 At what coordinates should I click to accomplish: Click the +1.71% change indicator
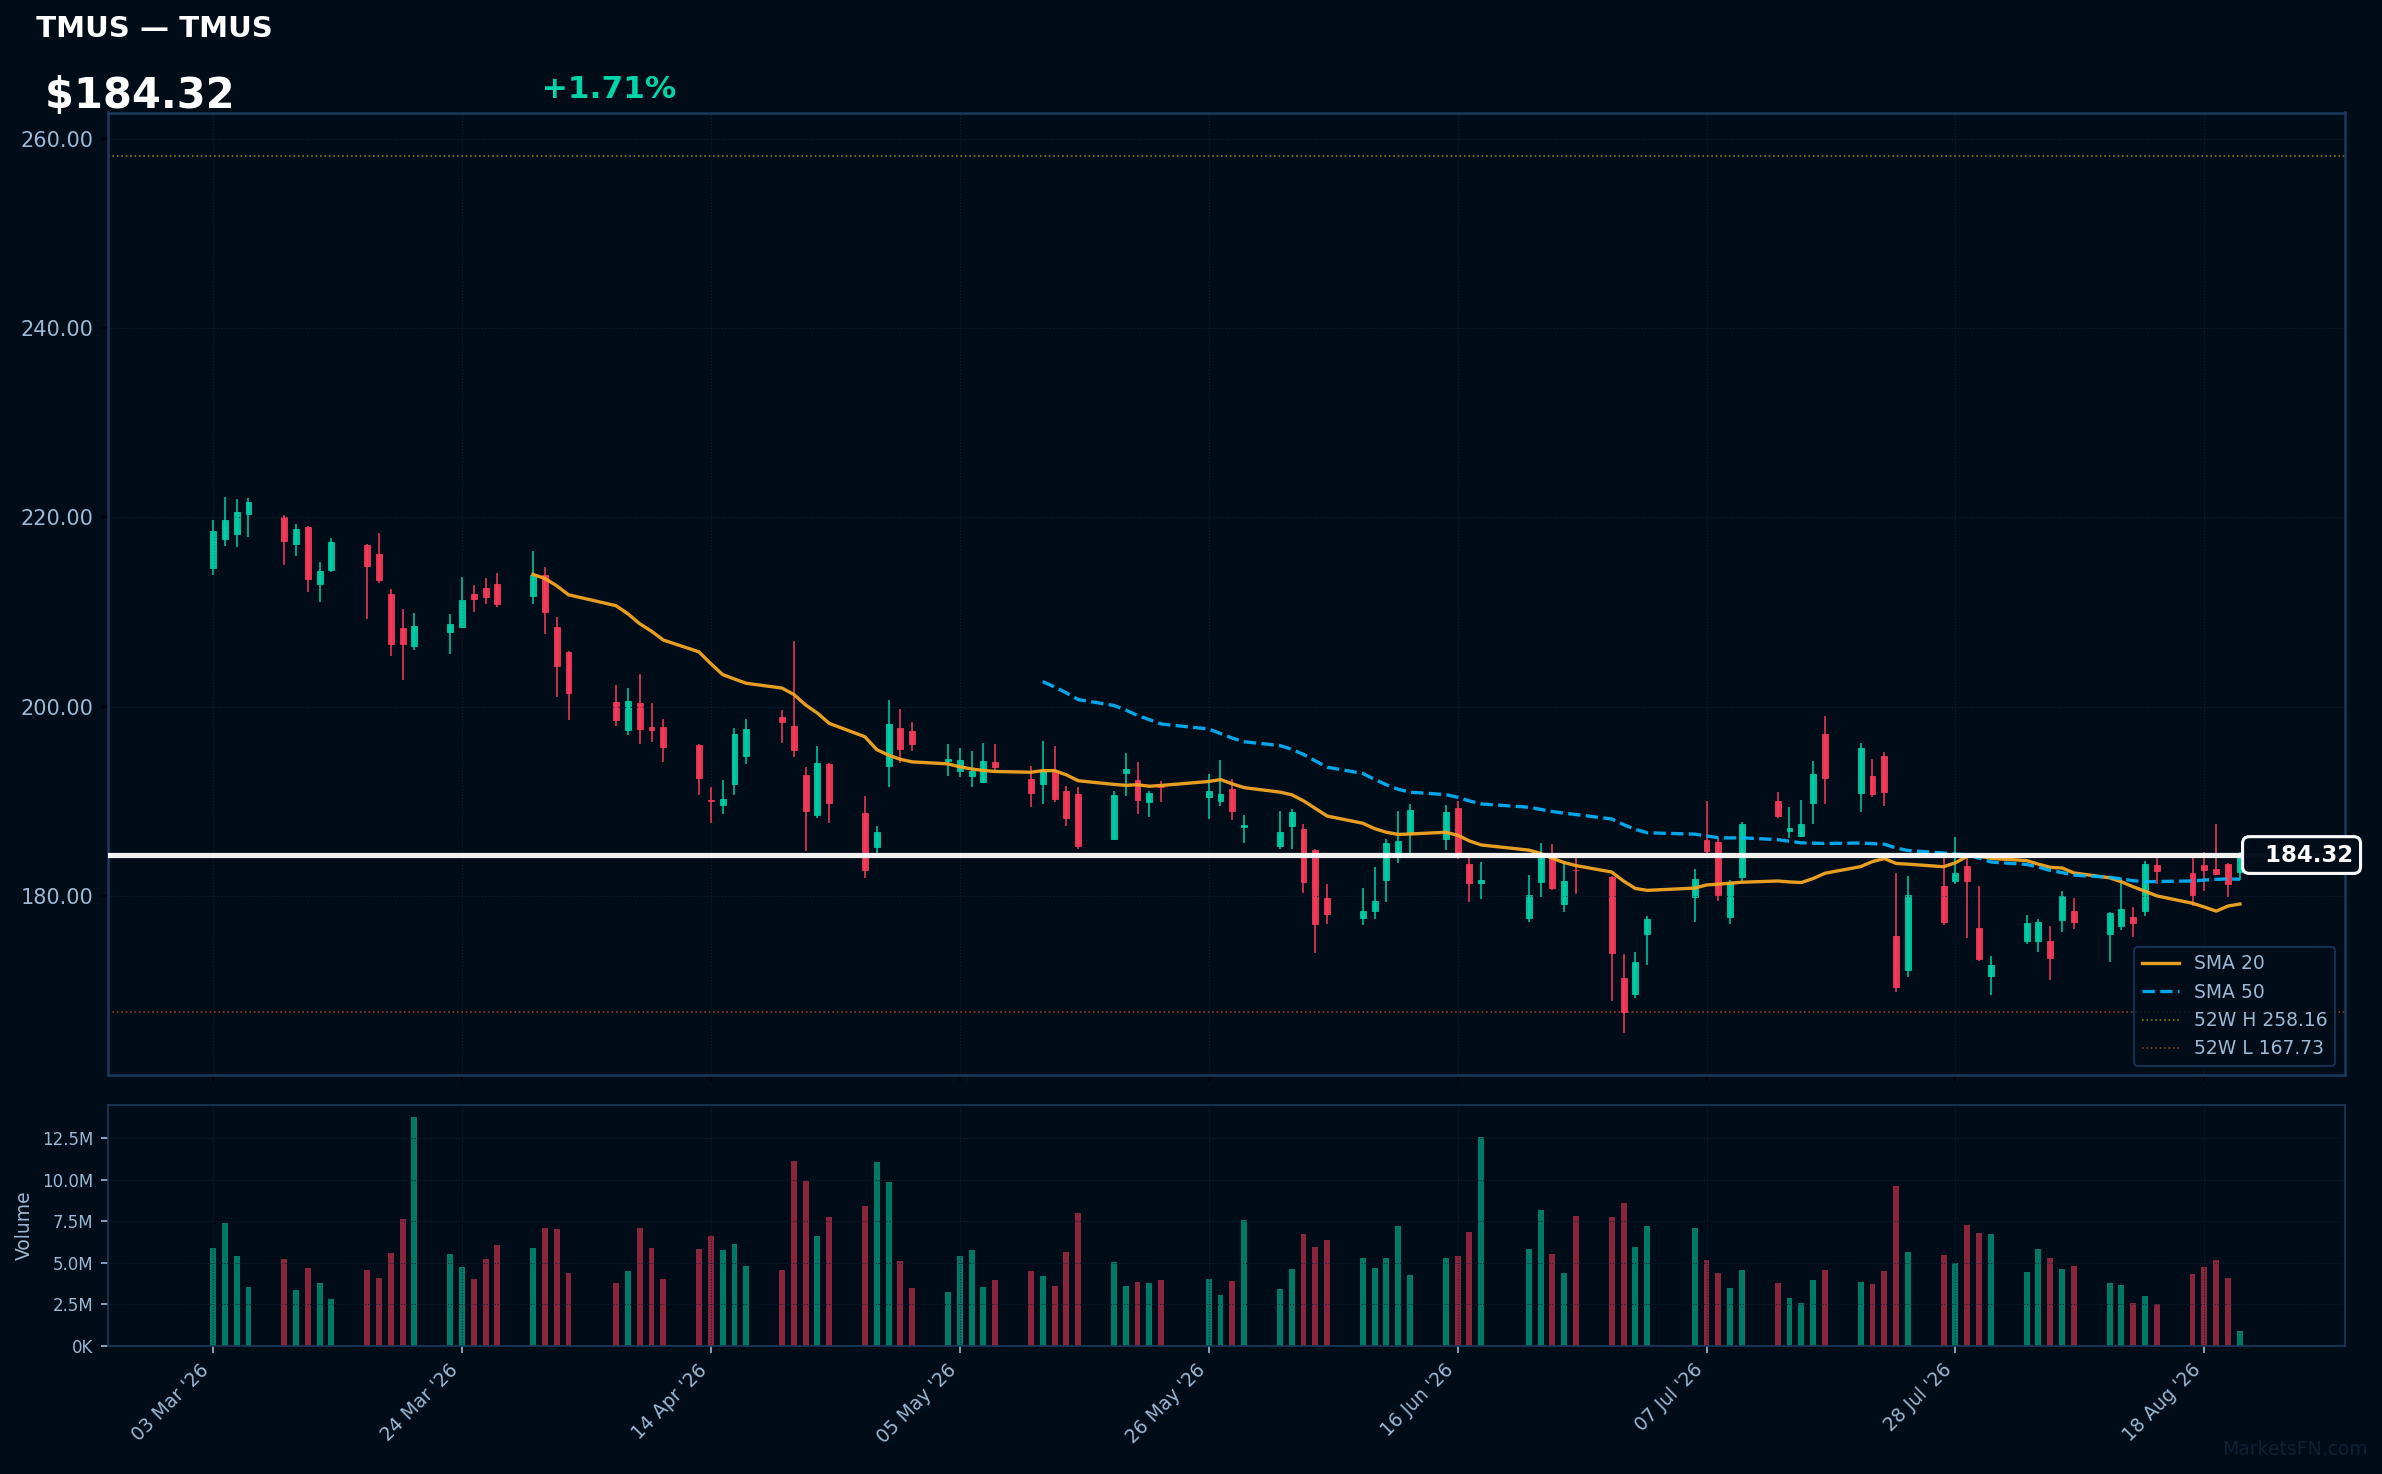click(609, 88)
